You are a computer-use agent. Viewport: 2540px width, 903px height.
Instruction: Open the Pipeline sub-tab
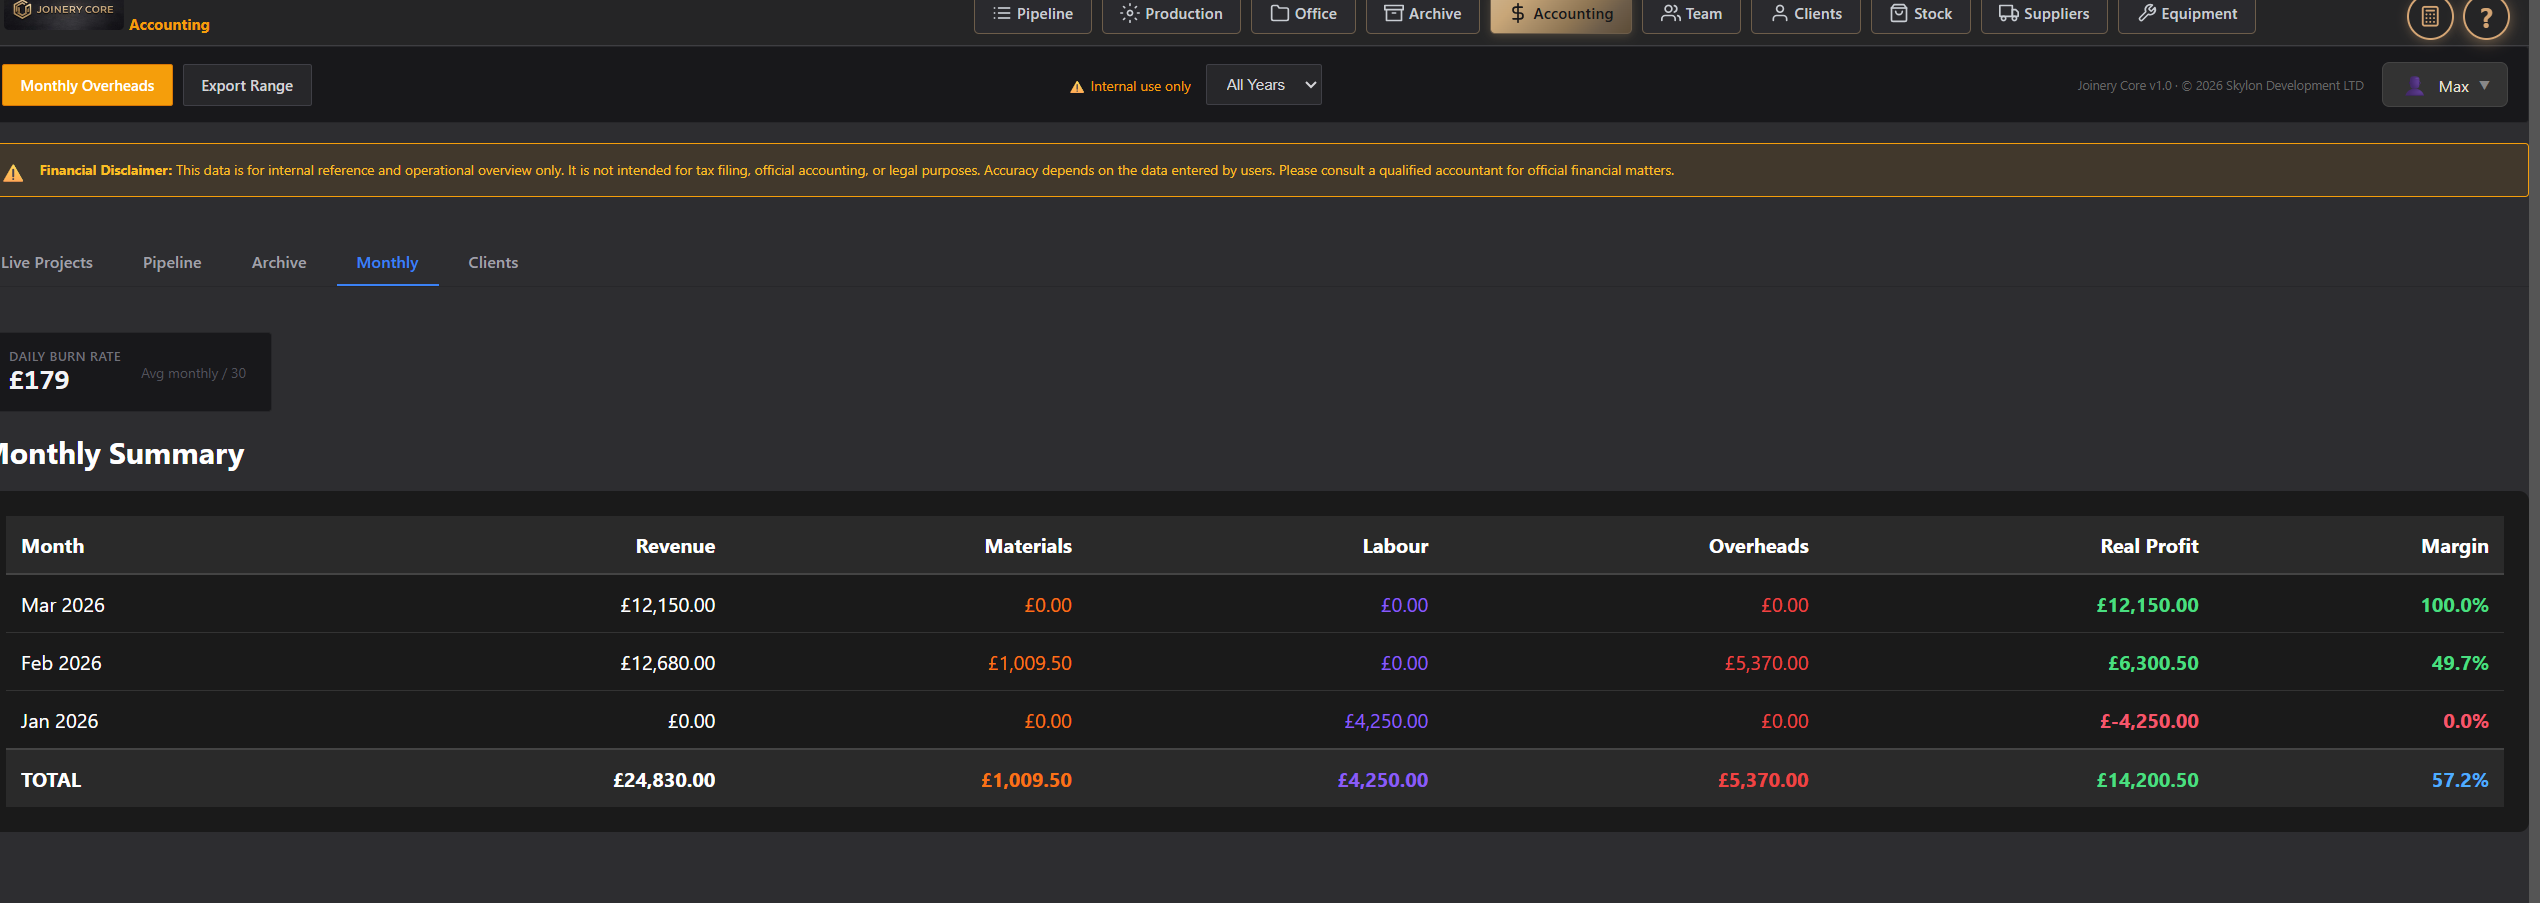tap(172, 263)
